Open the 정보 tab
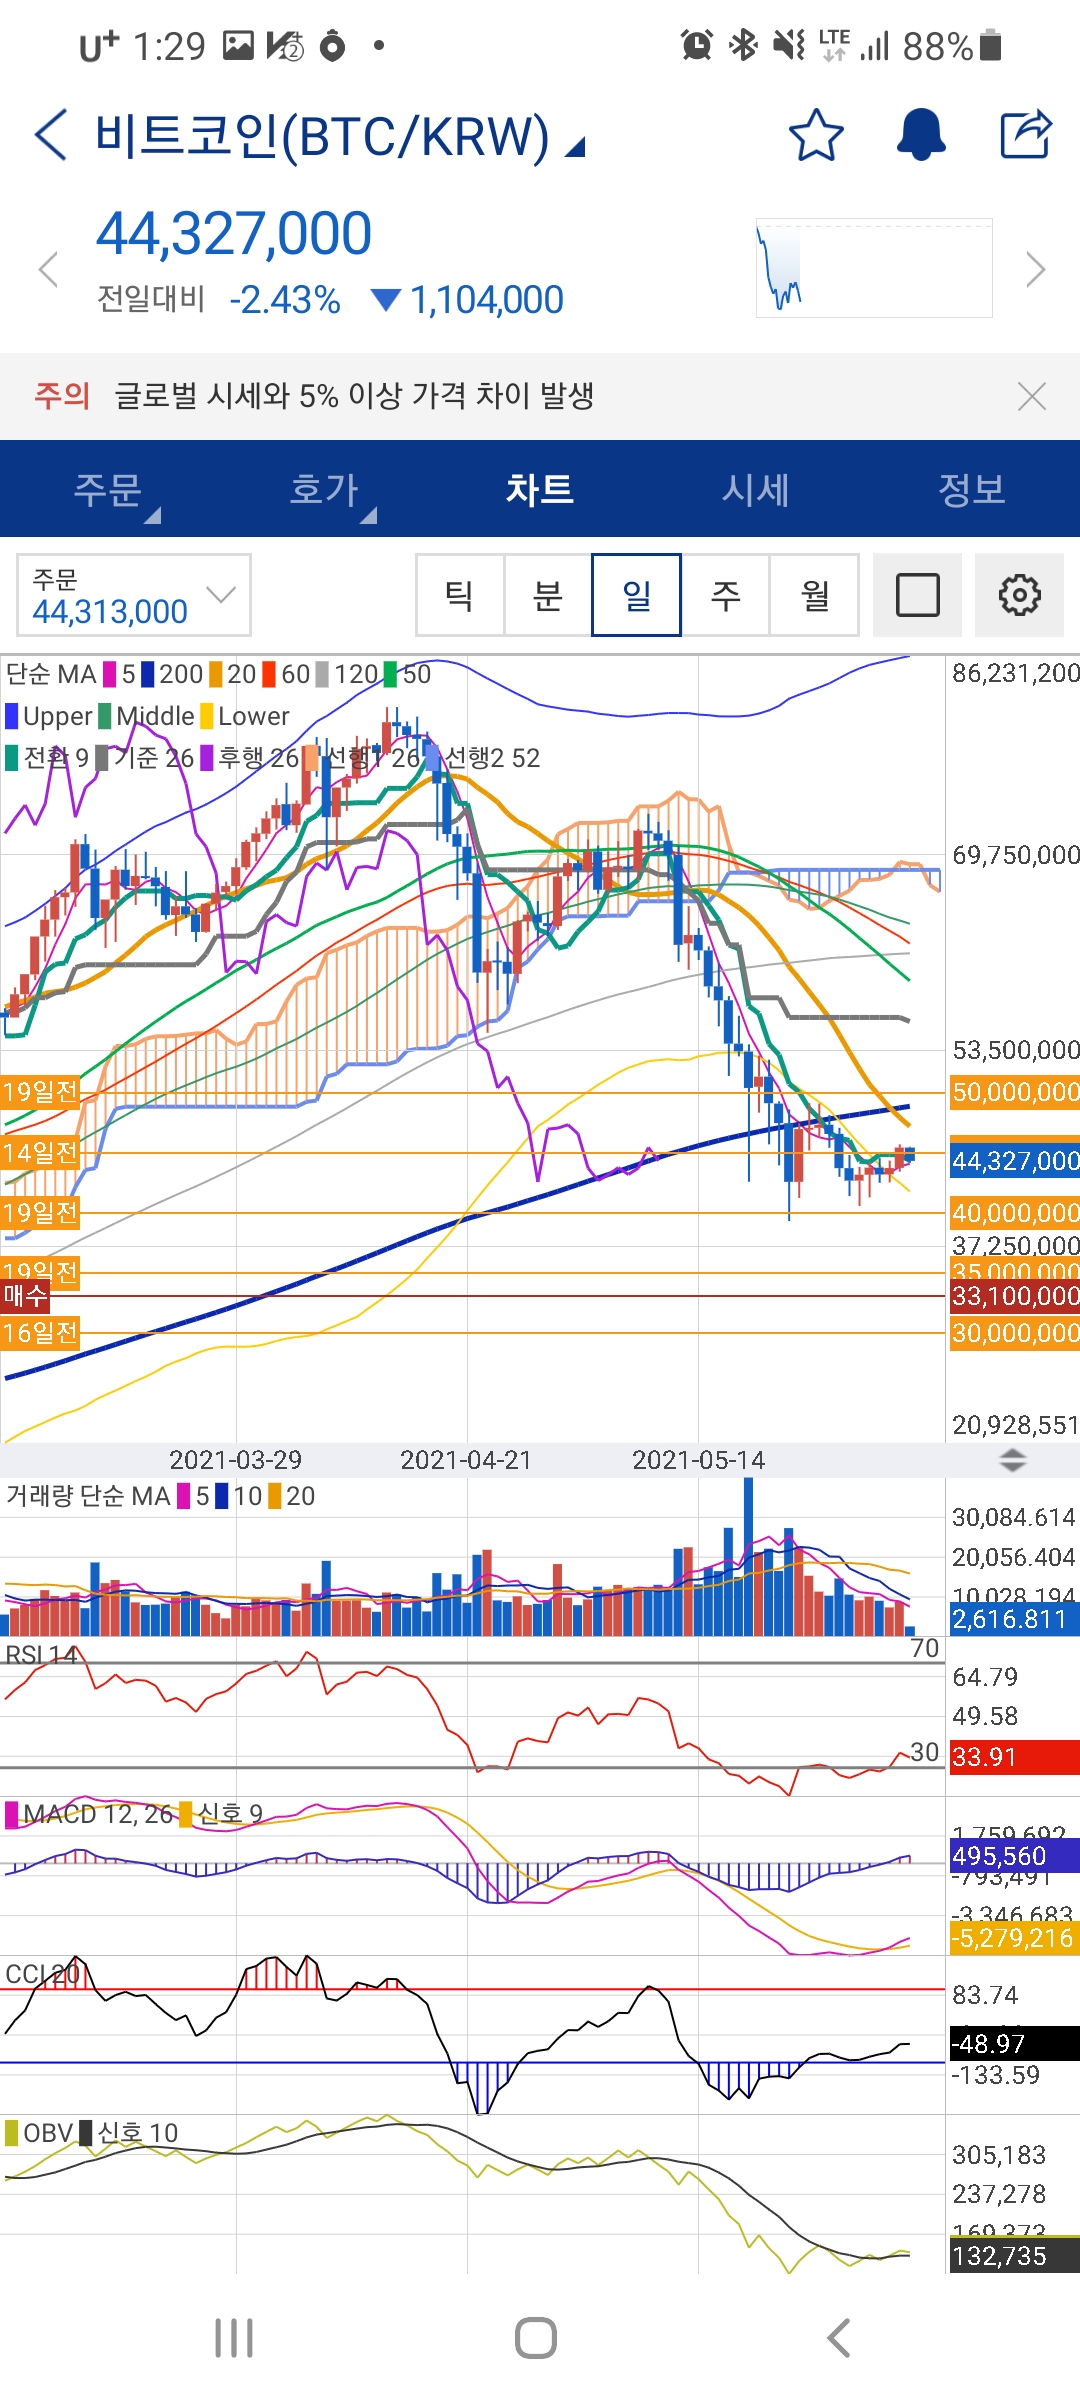 tap(972, 489)
